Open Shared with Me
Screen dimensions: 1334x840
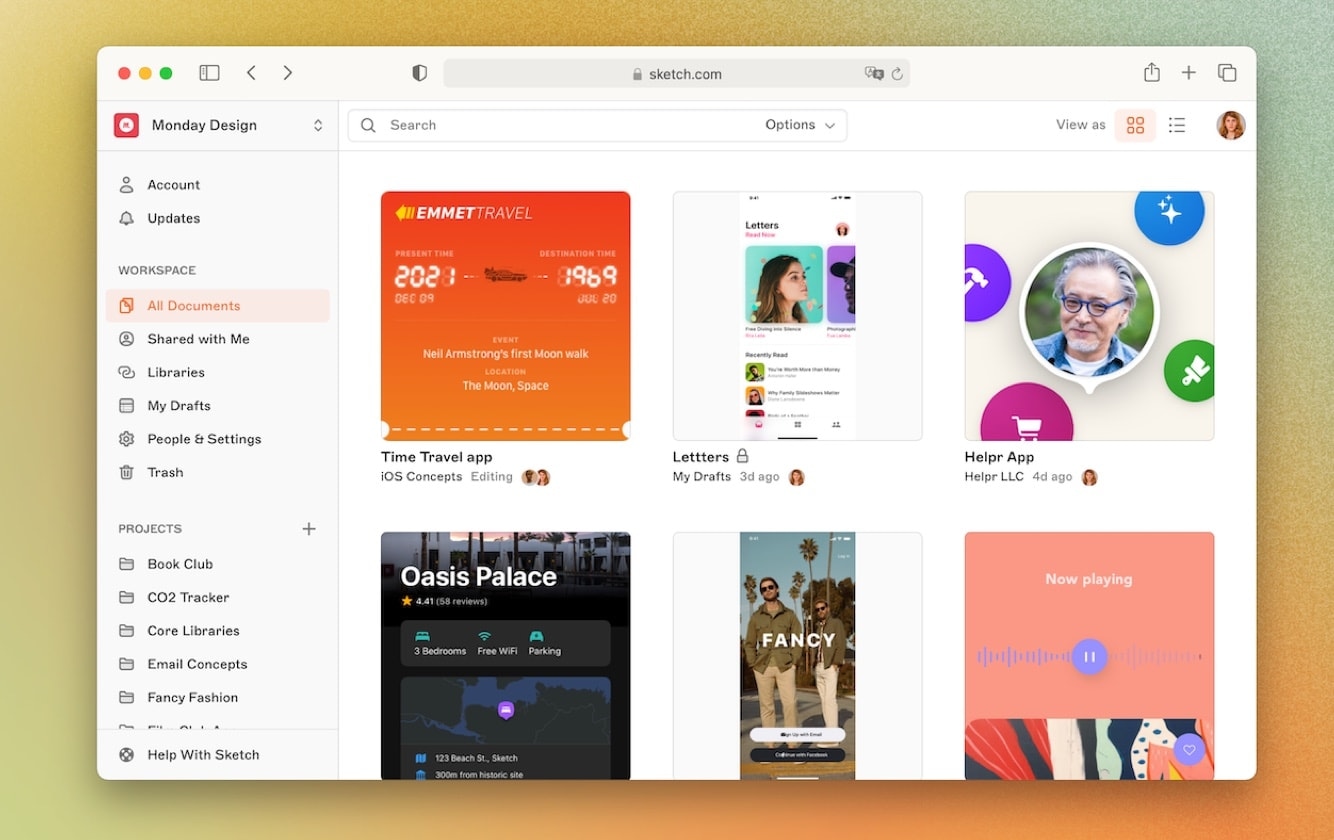pyautogui.click(x=217, y=339)
